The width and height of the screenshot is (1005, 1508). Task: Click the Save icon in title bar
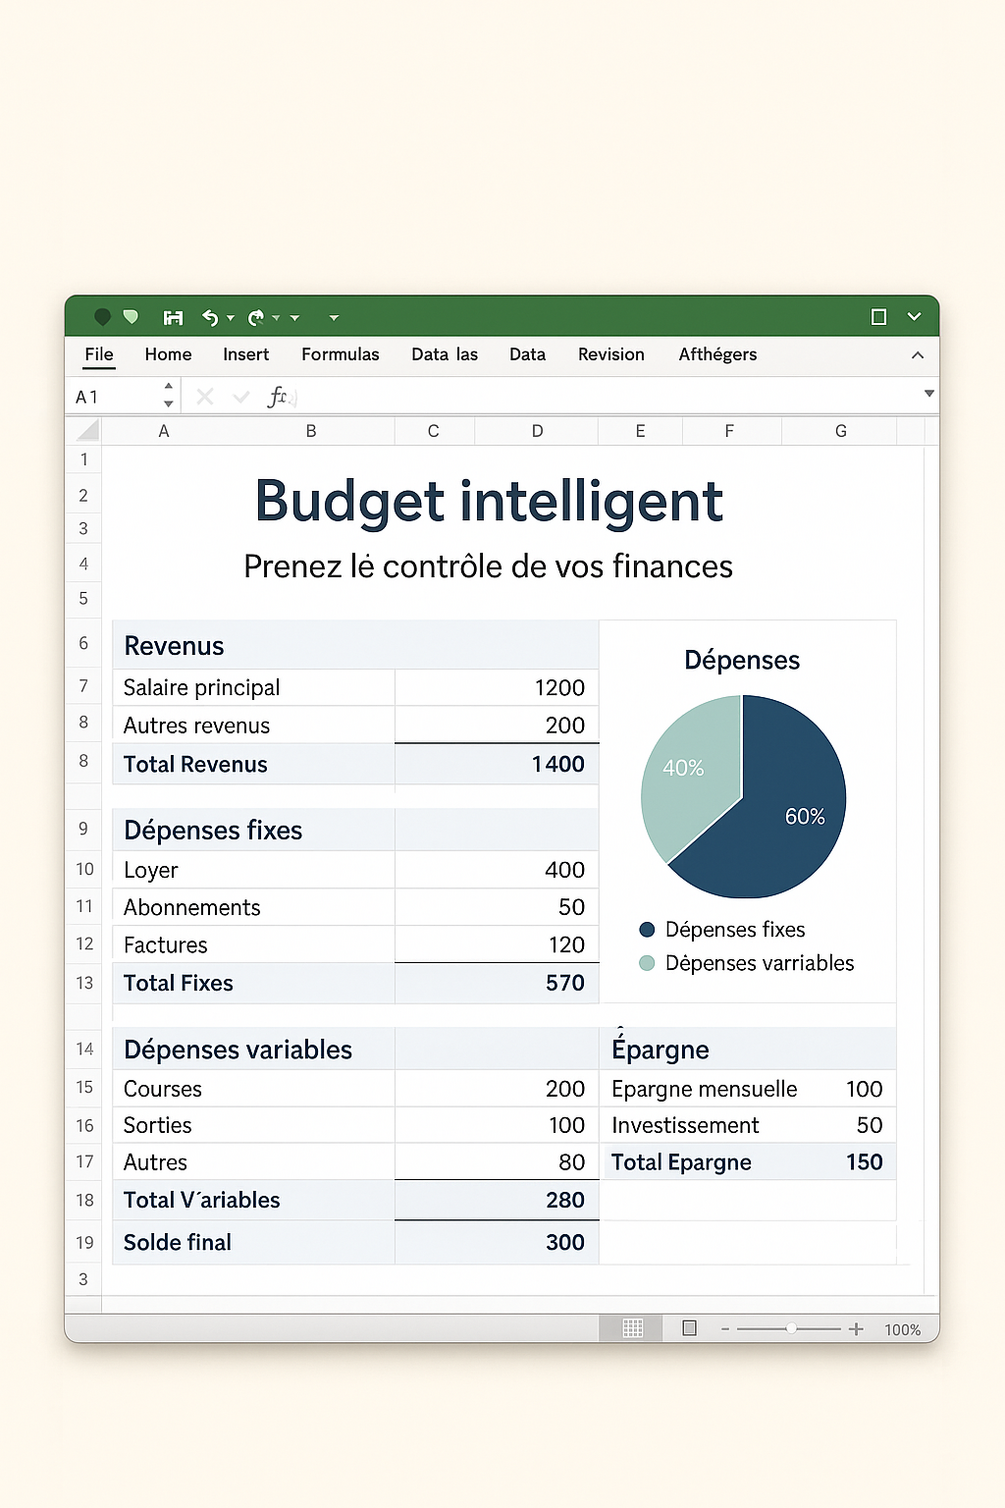coord(173,317)
